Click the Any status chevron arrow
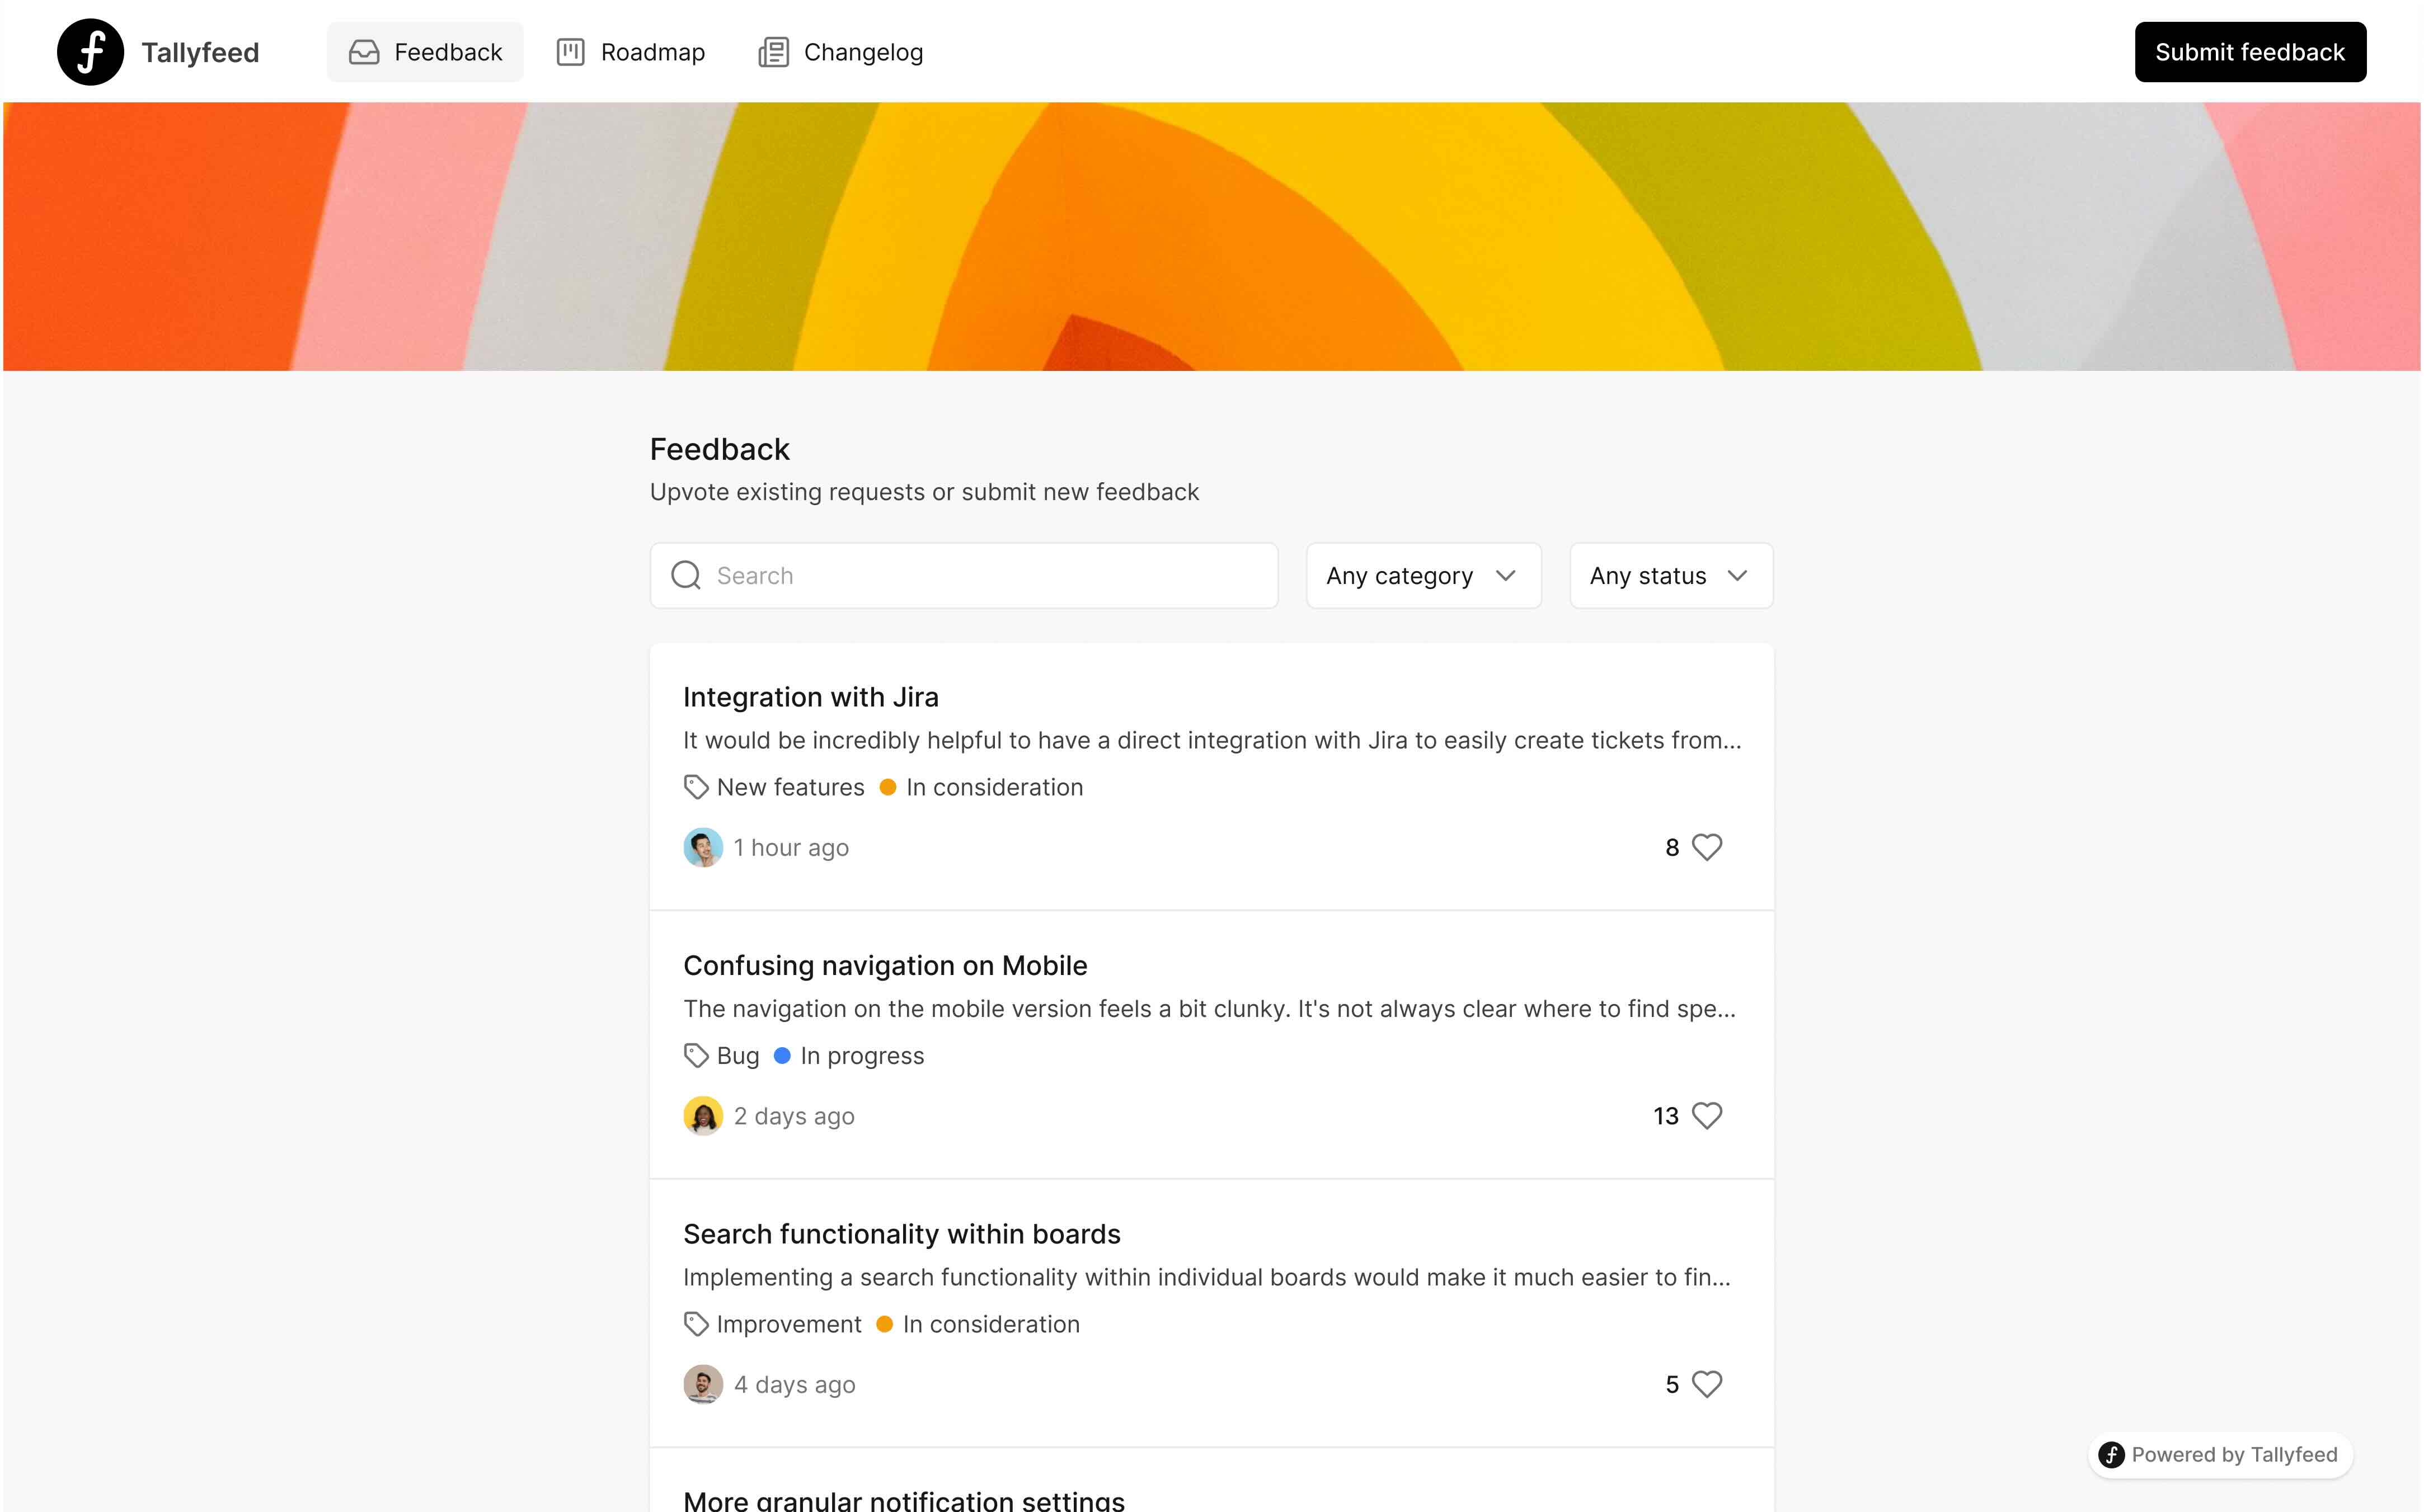 tap(1737, 576)
